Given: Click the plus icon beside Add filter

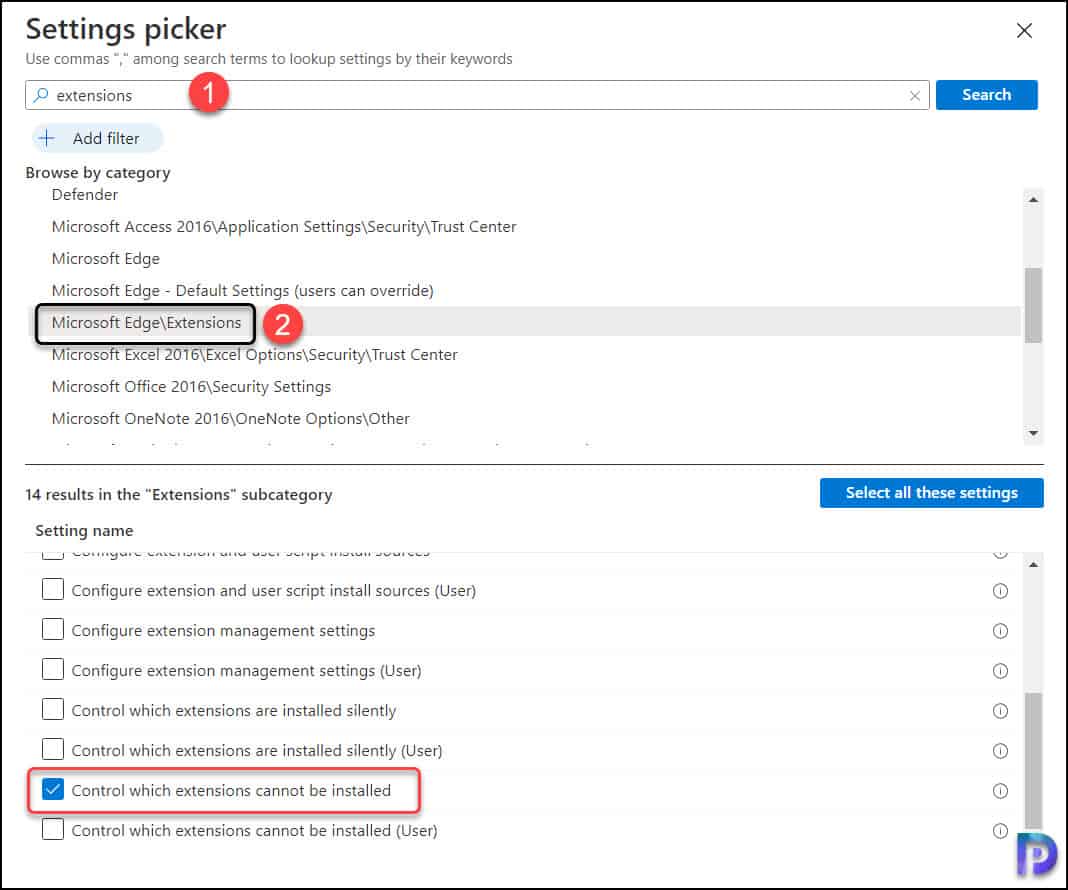Looking at the screenshot, I should tap(48, 138).
